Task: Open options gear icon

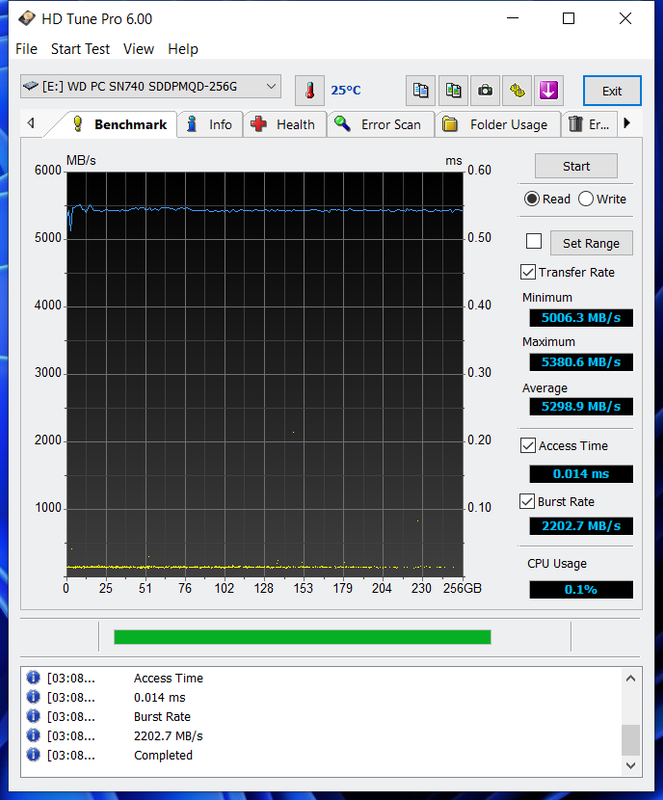Action: tap(517, 91)
